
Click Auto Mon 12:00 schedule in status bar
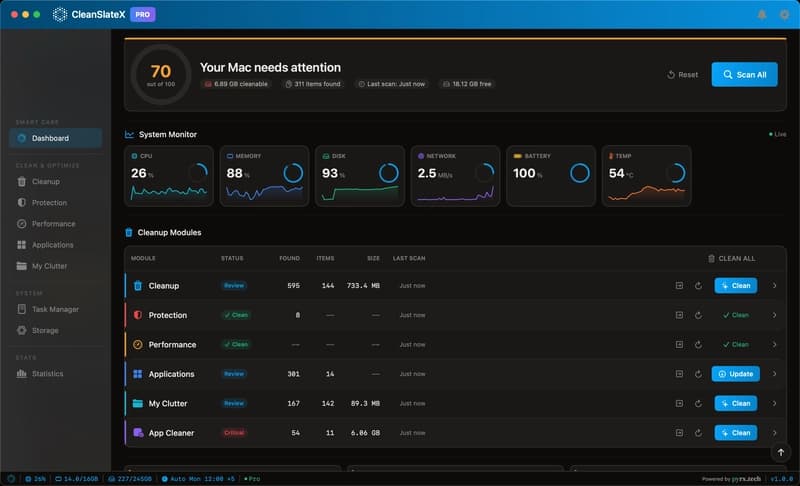[198, 479]
